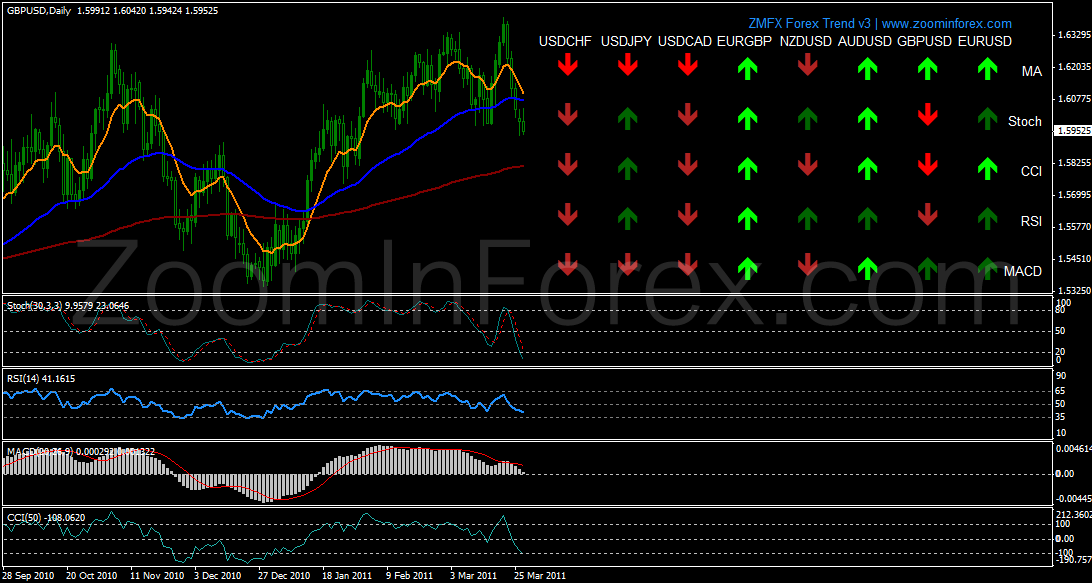Select the USDCAD MA down arrow
Image resolution: width=1092 pixels, height=583 pixels.
point(687,66)
